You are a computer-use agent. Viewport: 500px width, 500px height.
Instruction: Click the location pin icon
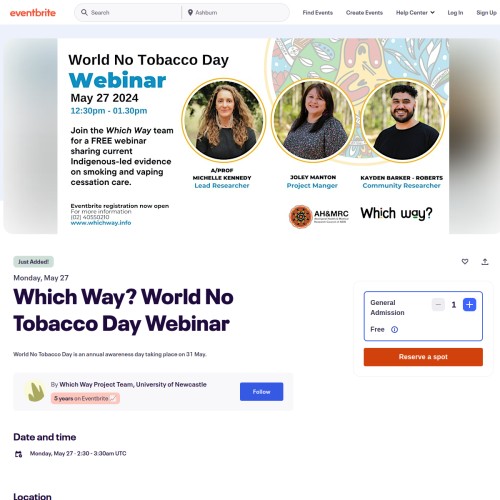click(x=190, y=12)
